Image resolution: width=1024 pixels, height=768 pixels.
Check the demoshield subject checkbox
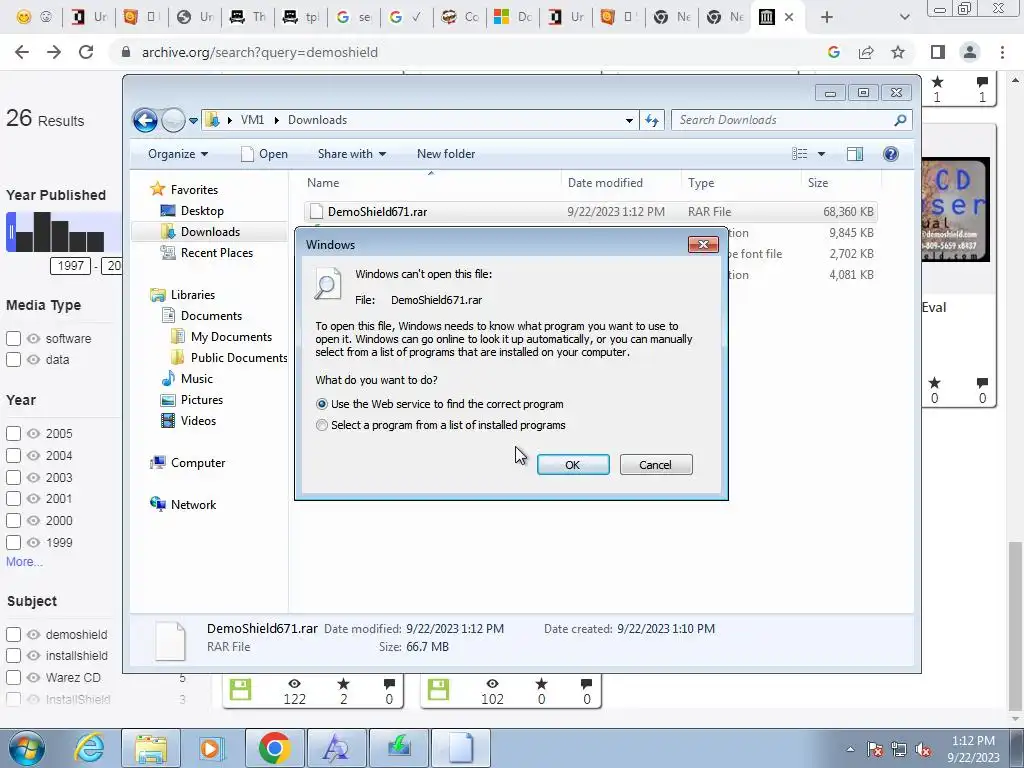(13, 634)
